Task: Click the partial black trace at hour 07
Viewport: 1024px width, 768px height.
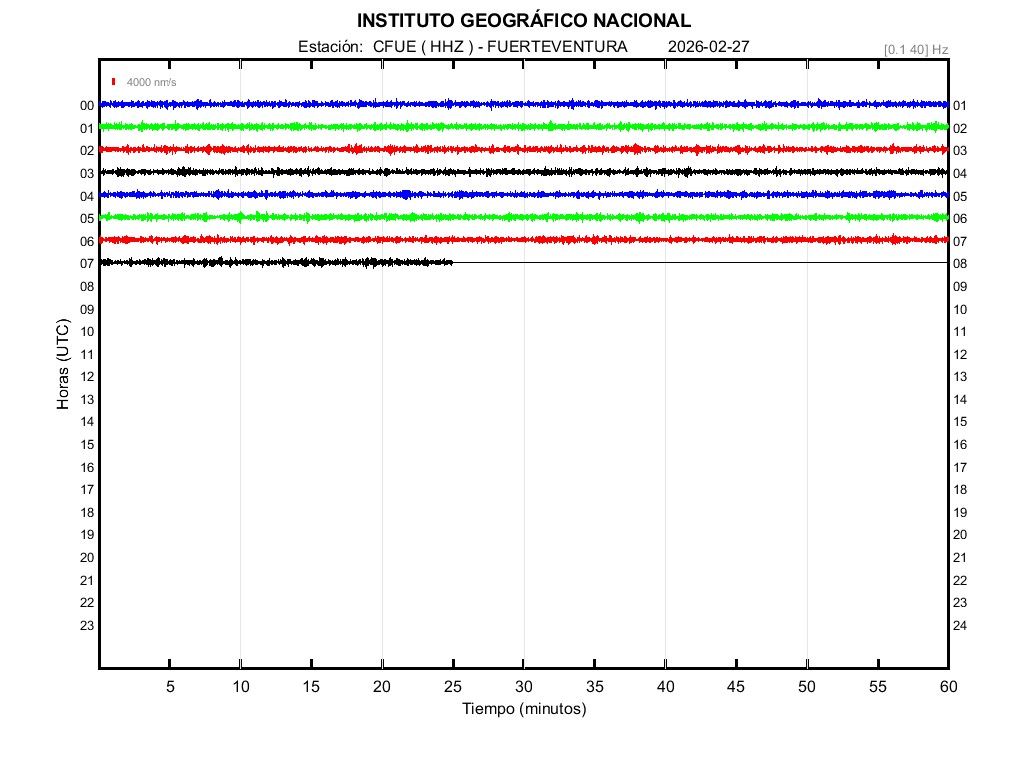Action: point(275,262)
